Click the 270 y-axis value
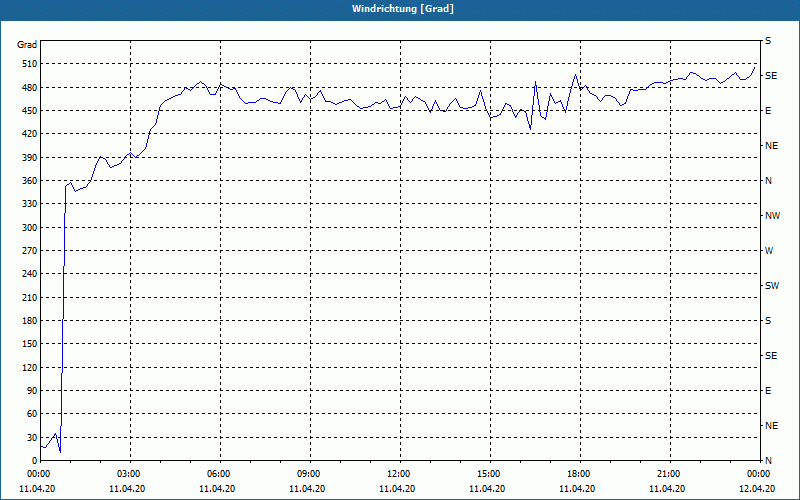This screenshot has width=800, height=500. tap(30, 251)
